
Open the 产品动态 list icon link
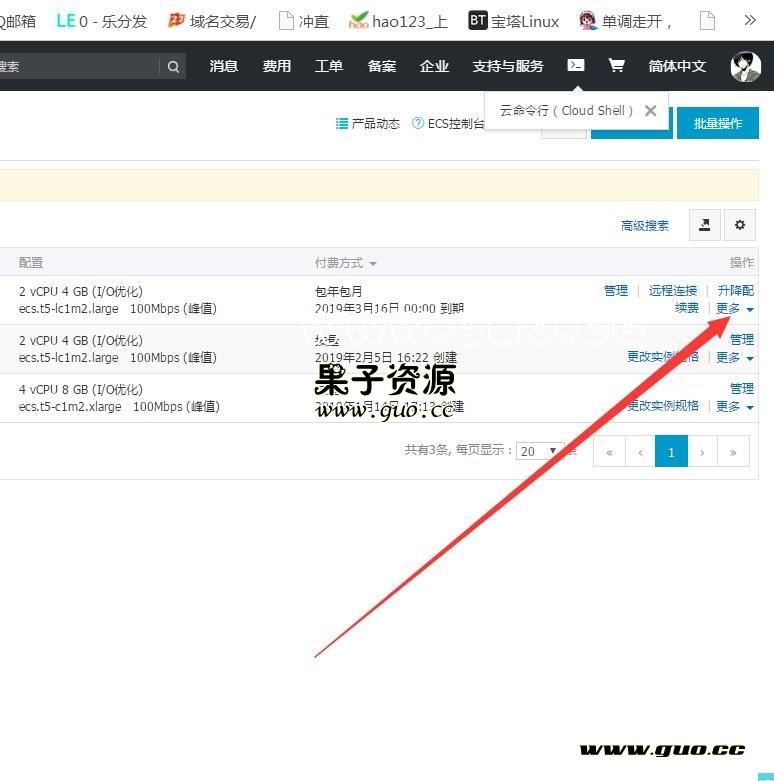pyautogui.click(x=367, y=124)
